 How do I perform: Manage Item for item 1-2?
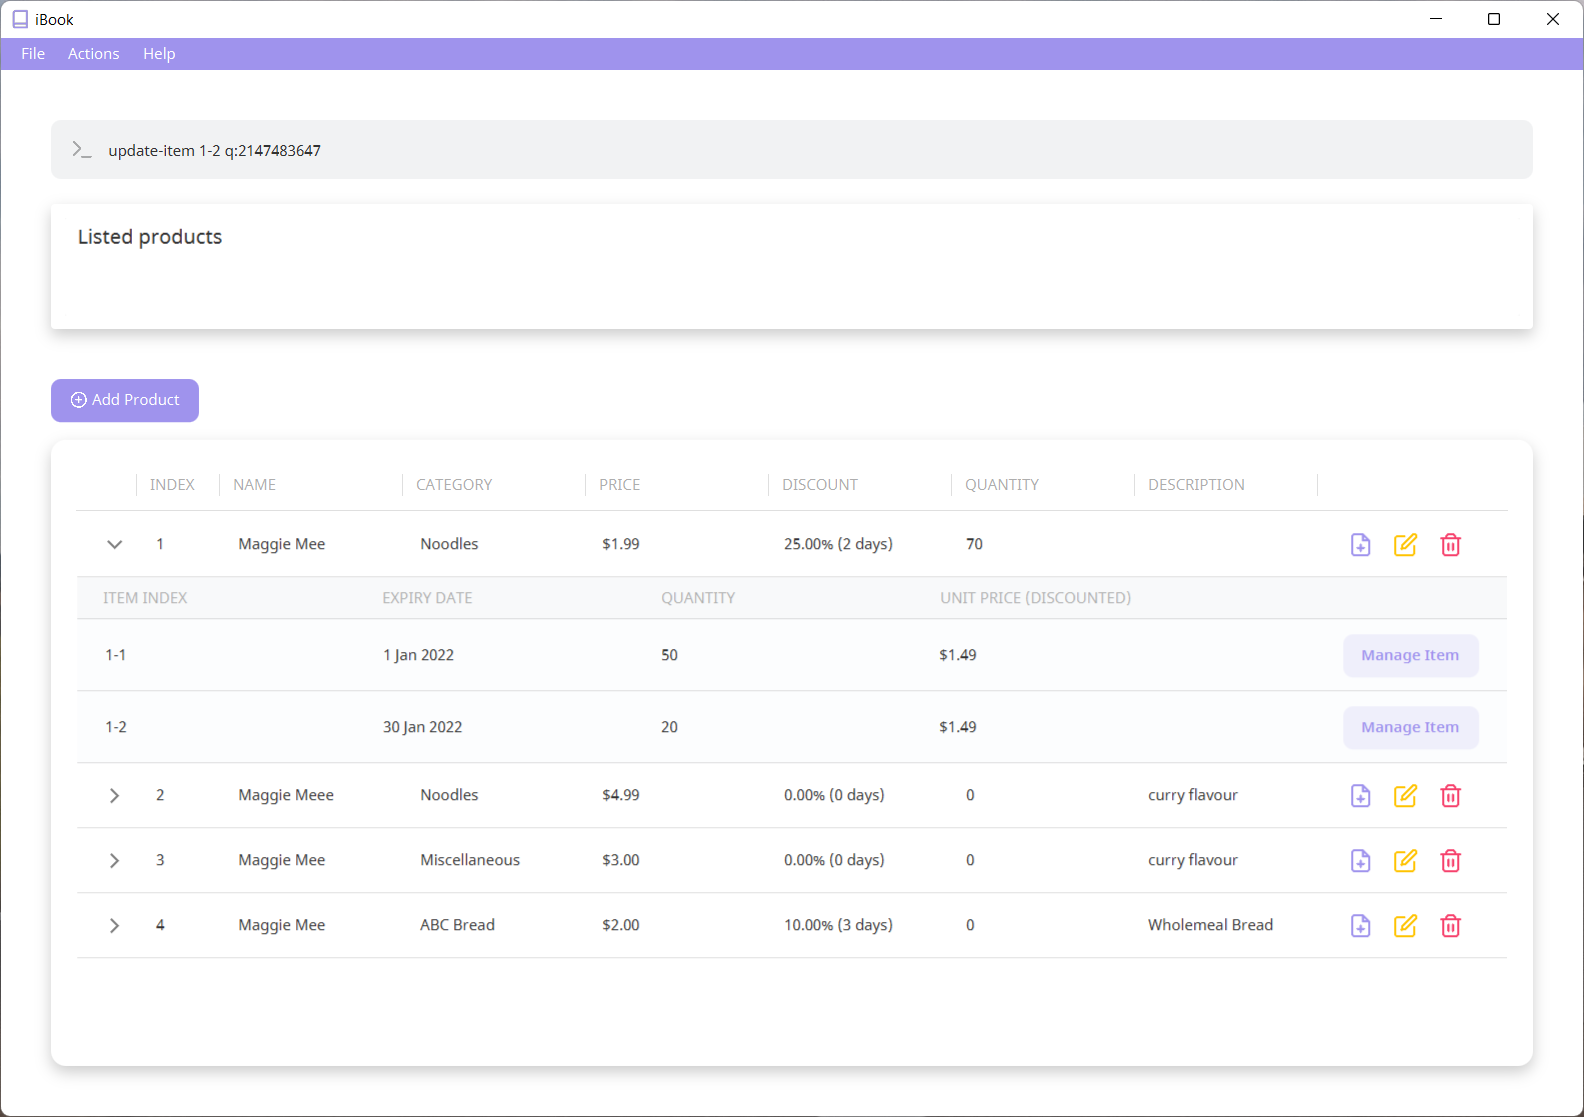pos(1410,727)
